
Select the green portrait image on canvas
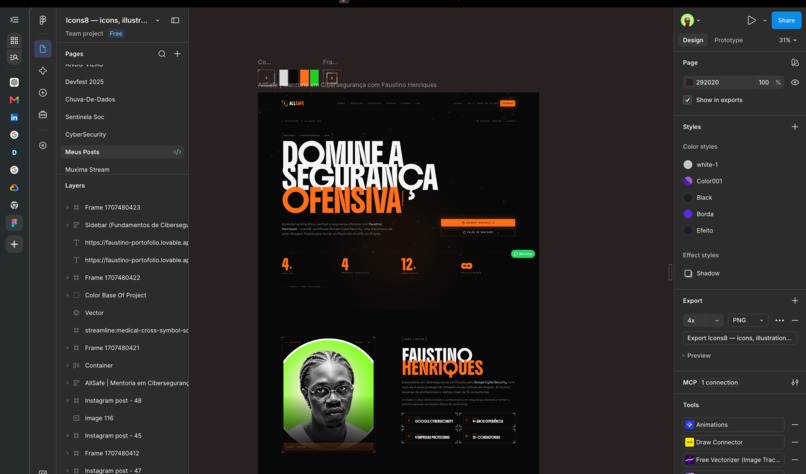(x=328, y=394)
